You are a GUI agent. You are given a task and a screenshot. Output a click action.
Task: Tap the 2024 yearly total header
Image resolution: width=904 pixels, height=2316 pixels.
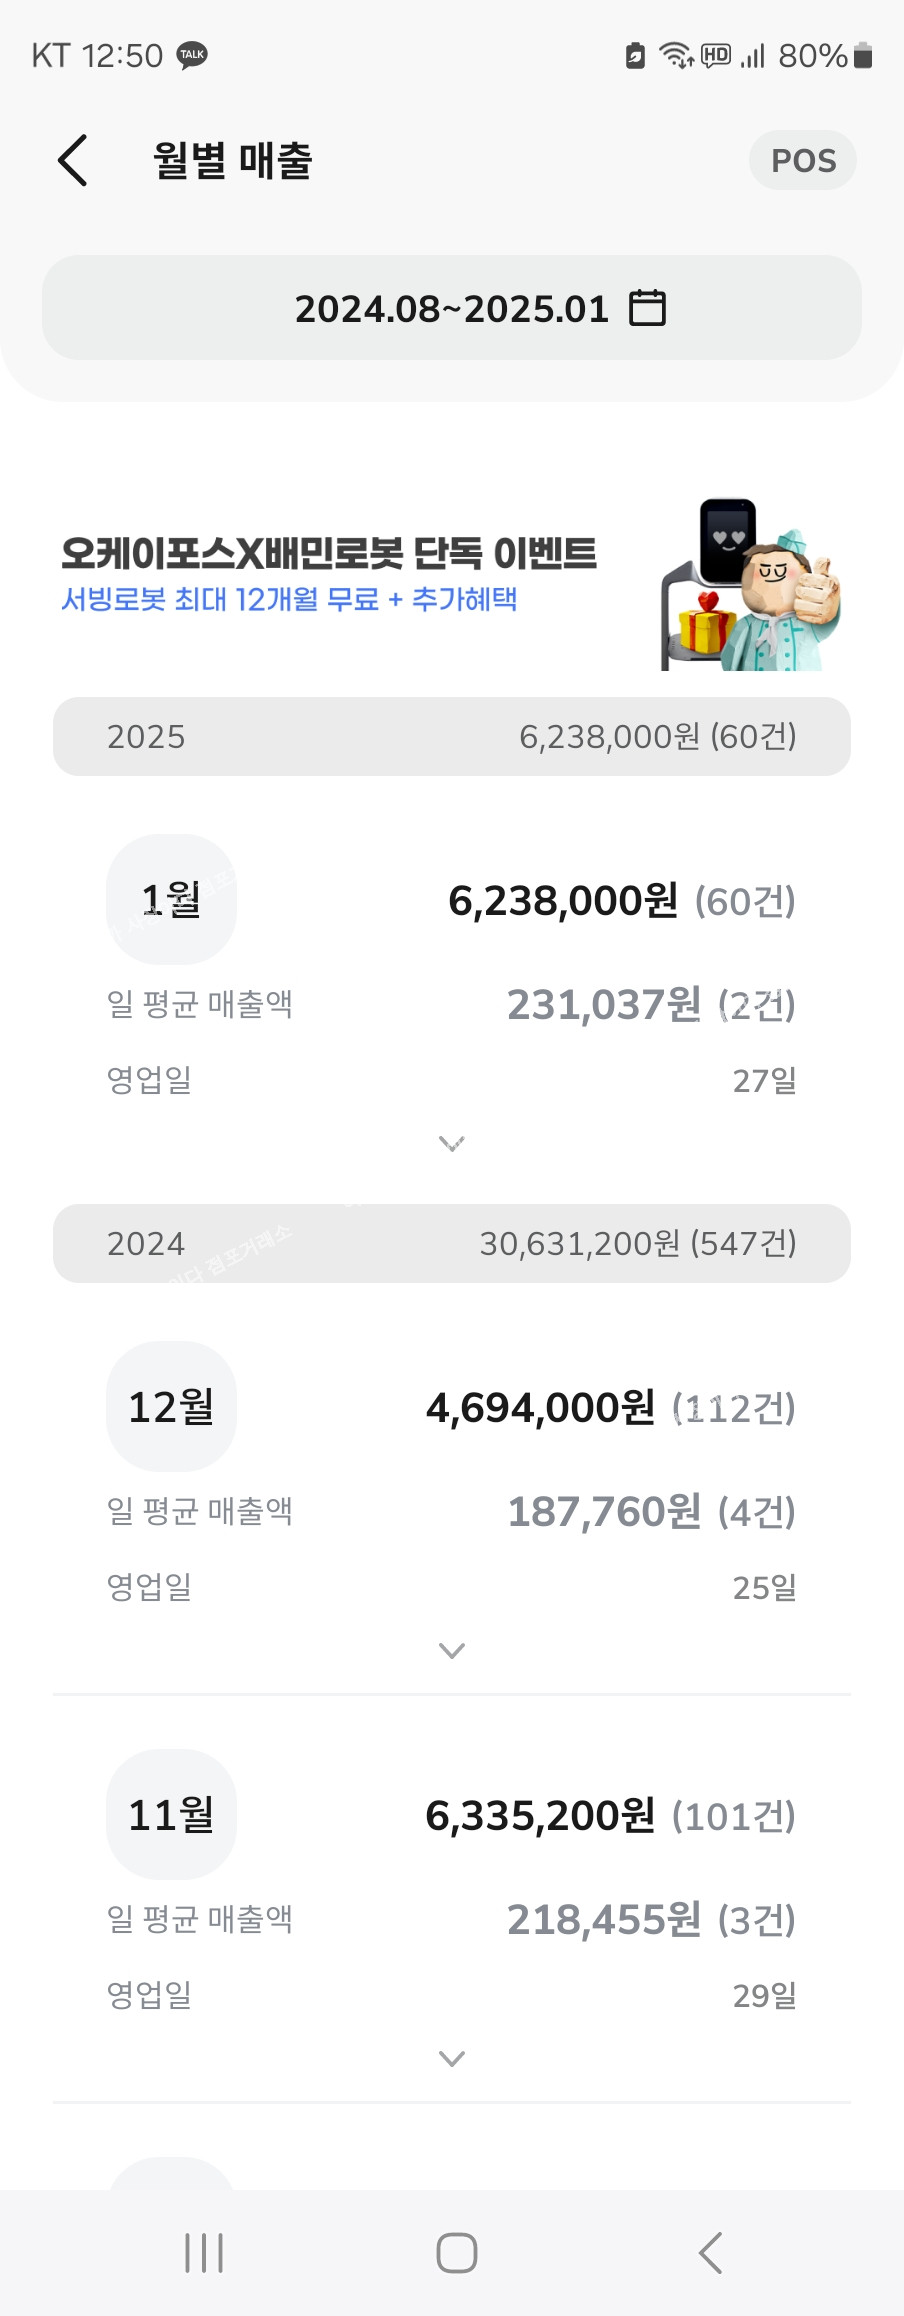pyautogui.click(x=452, y=1243)
